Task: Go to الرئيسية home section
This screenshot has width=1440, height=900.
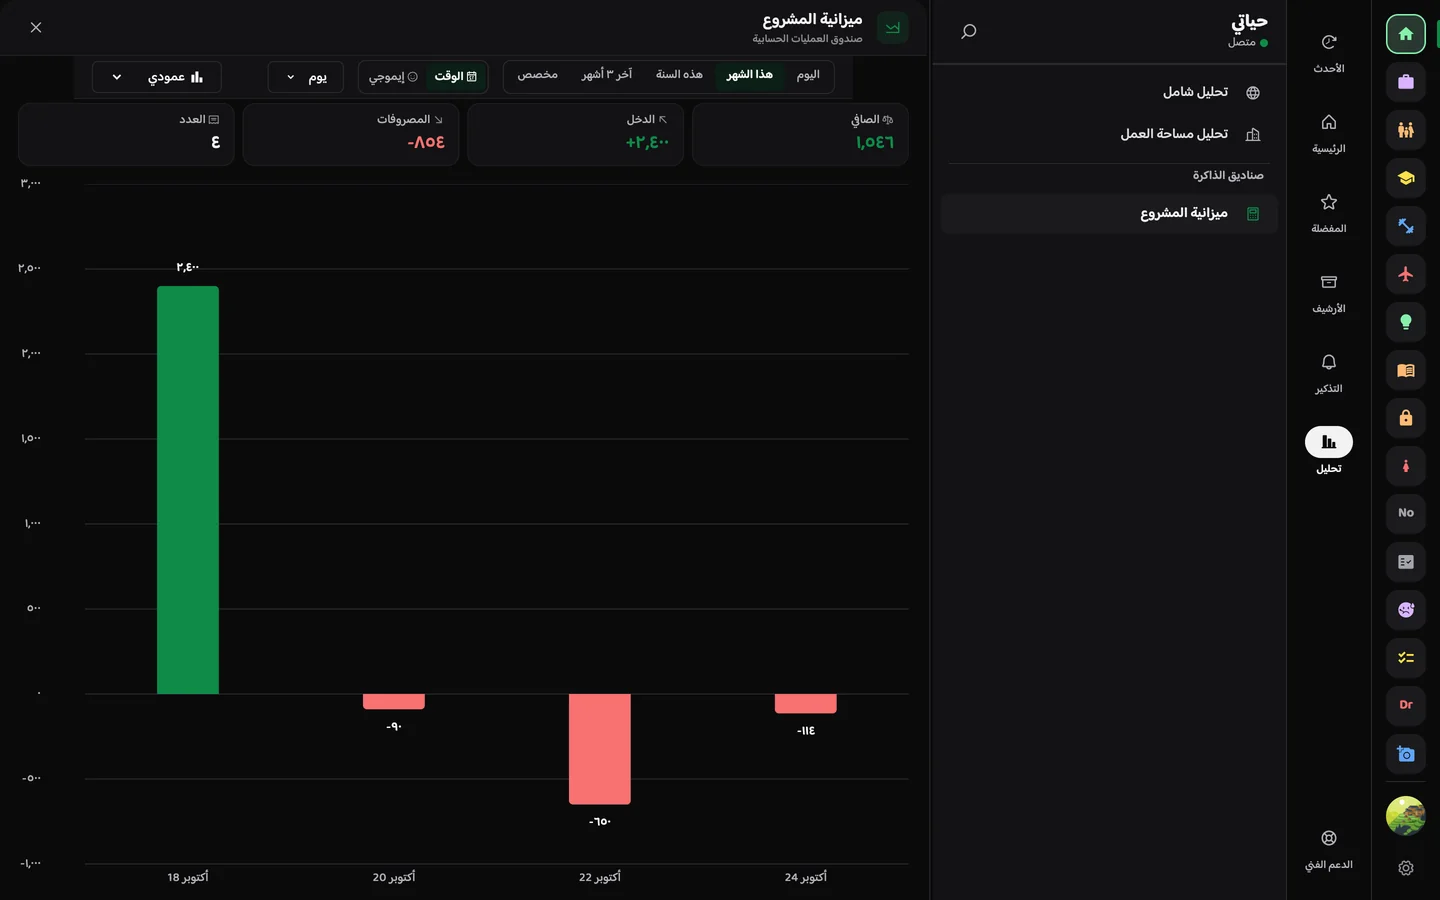Action: tap(1328, 133)
